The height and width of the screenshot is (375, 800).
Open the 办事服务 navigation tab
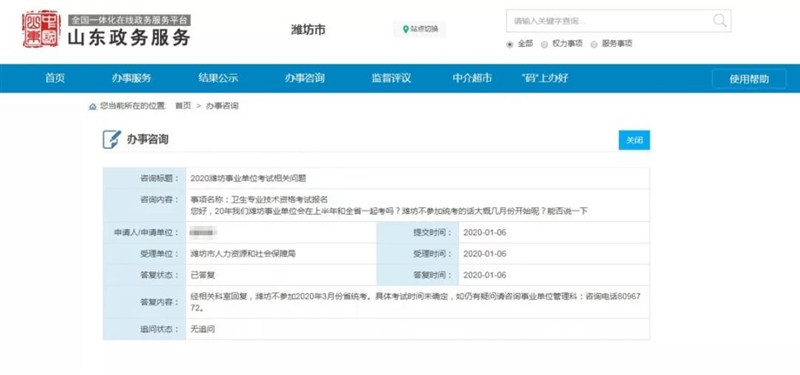point(132,79)
